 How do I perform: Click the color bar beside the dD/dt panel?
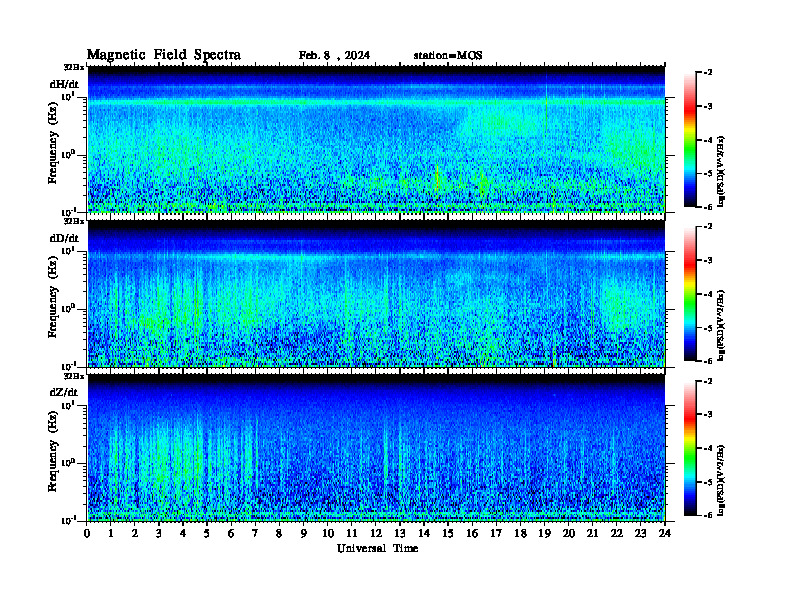[689, 293]
